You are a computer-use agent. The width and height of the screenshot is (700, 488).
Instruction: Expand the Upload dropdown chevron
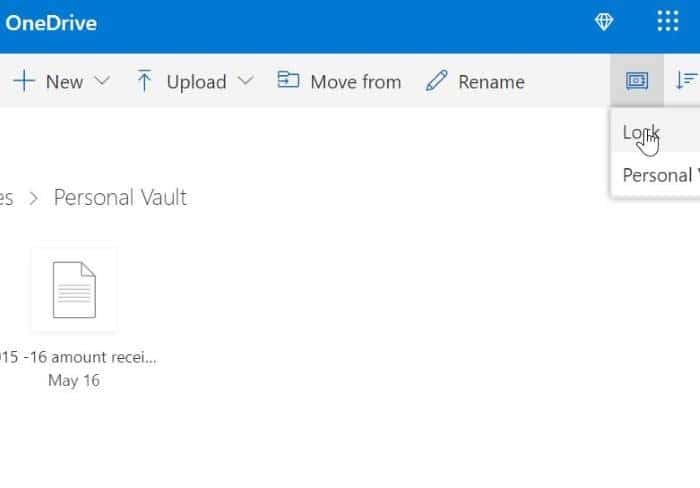(246, 81)
